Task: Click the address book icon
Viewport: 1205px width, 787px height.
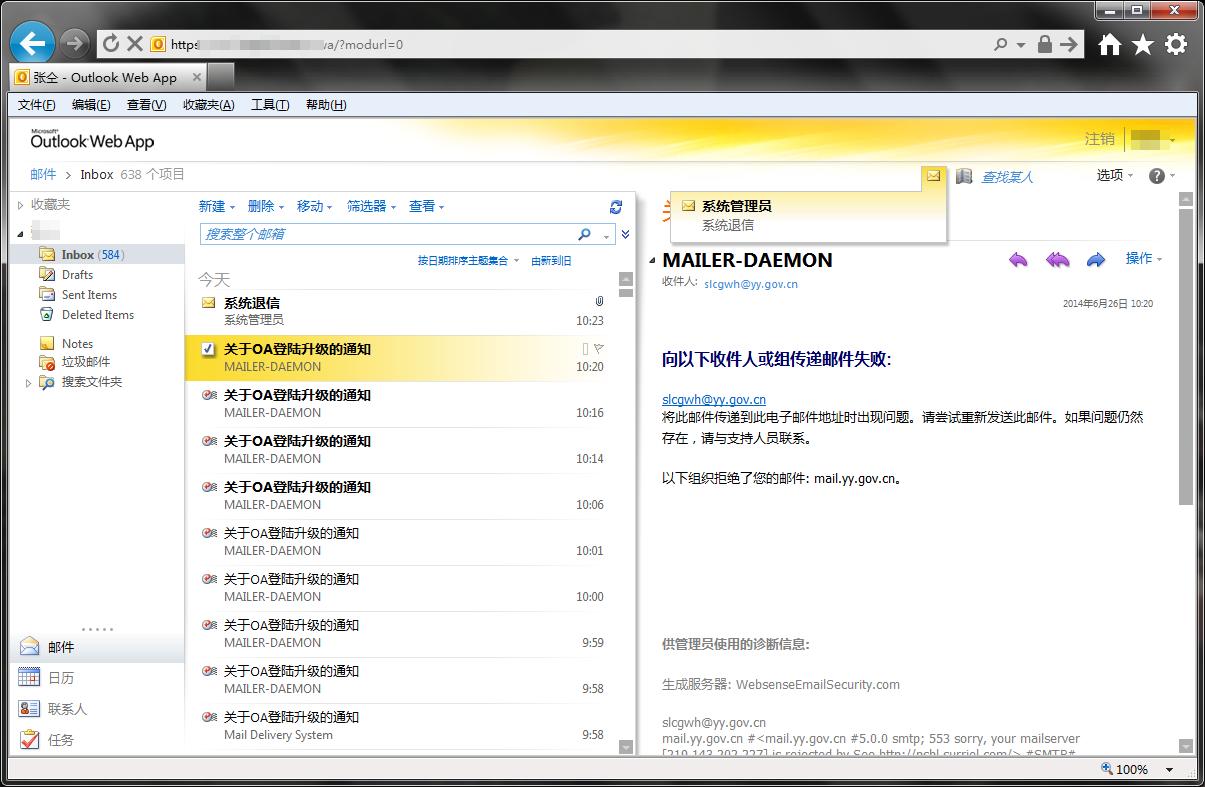Action: tap(964, 176)
